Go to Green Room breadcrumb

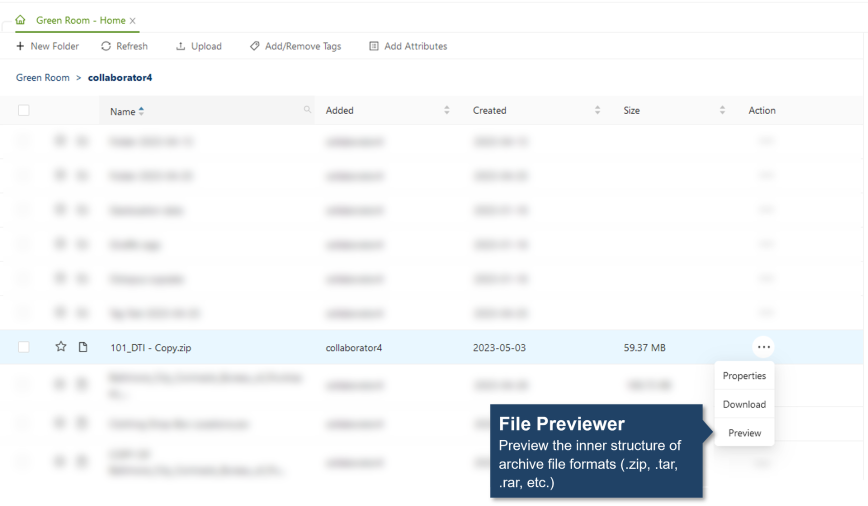(x=43, y=78)
